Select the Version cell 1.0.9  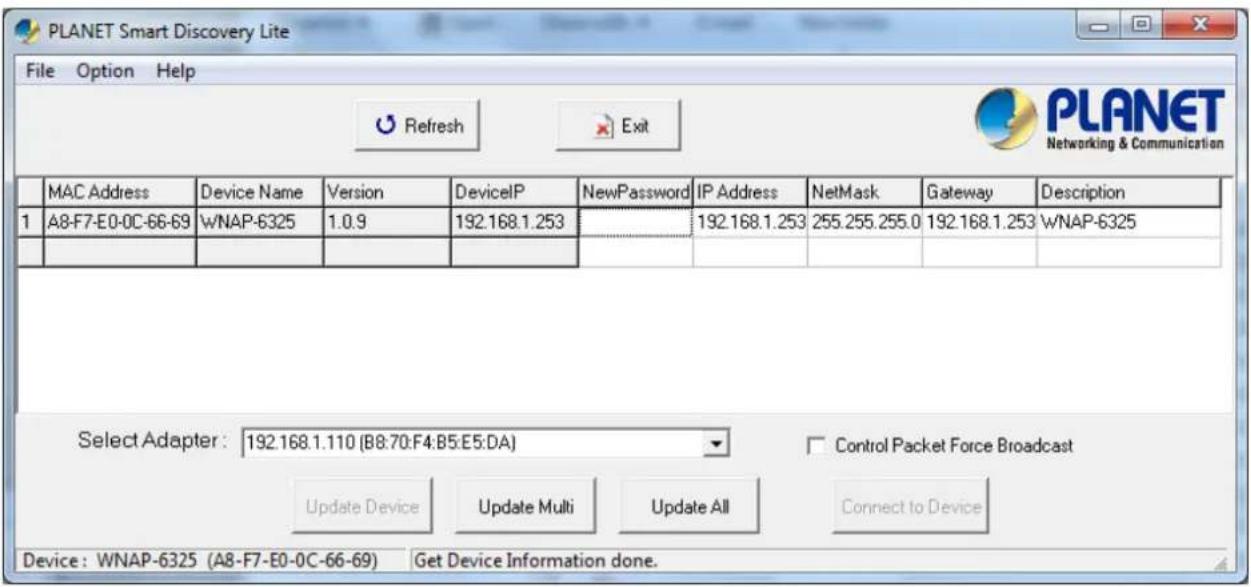pos(387,222)
